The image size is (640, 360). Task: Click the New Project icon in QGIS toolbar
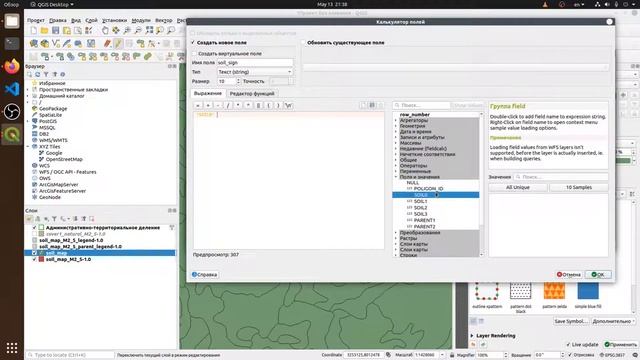coord(33,31)
